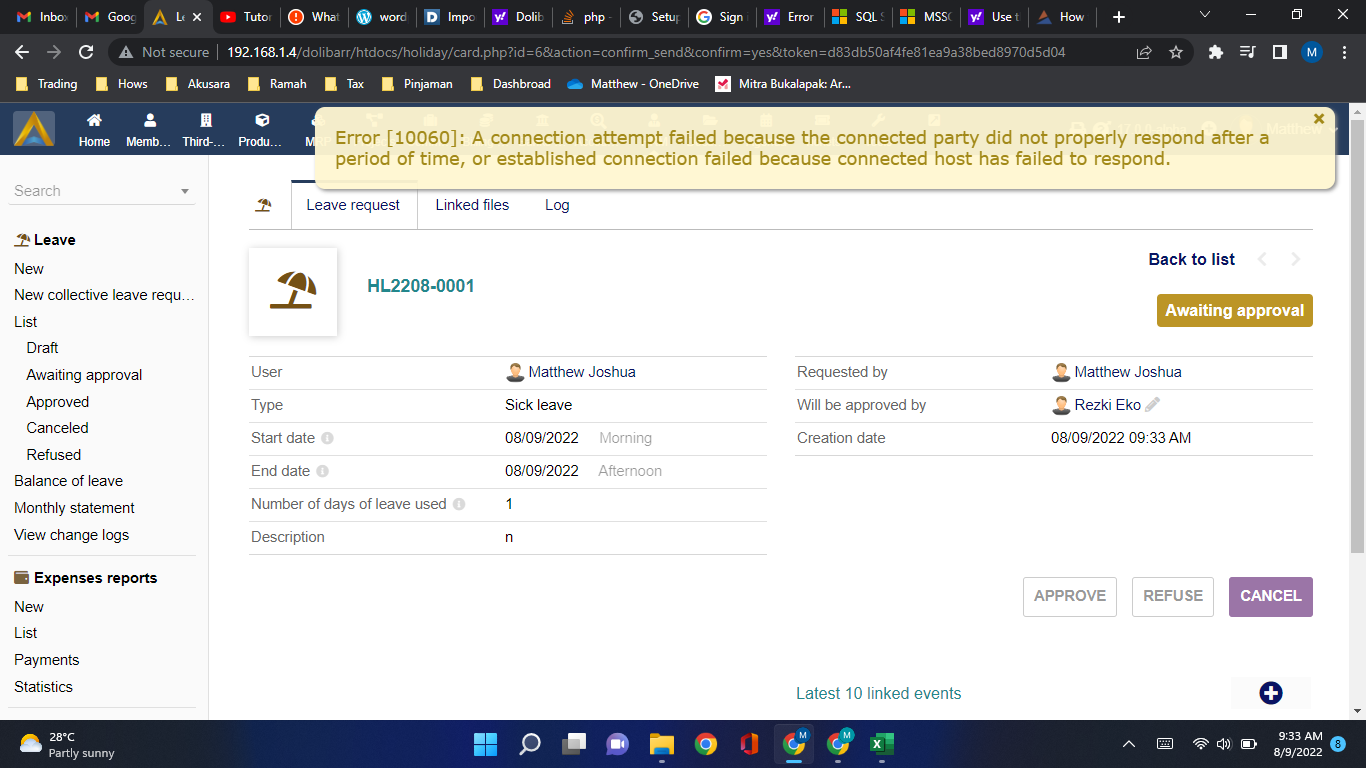This screenshot has height=768, width=1366.
Task: Create New expense report in sidebar
Action: 29,607
